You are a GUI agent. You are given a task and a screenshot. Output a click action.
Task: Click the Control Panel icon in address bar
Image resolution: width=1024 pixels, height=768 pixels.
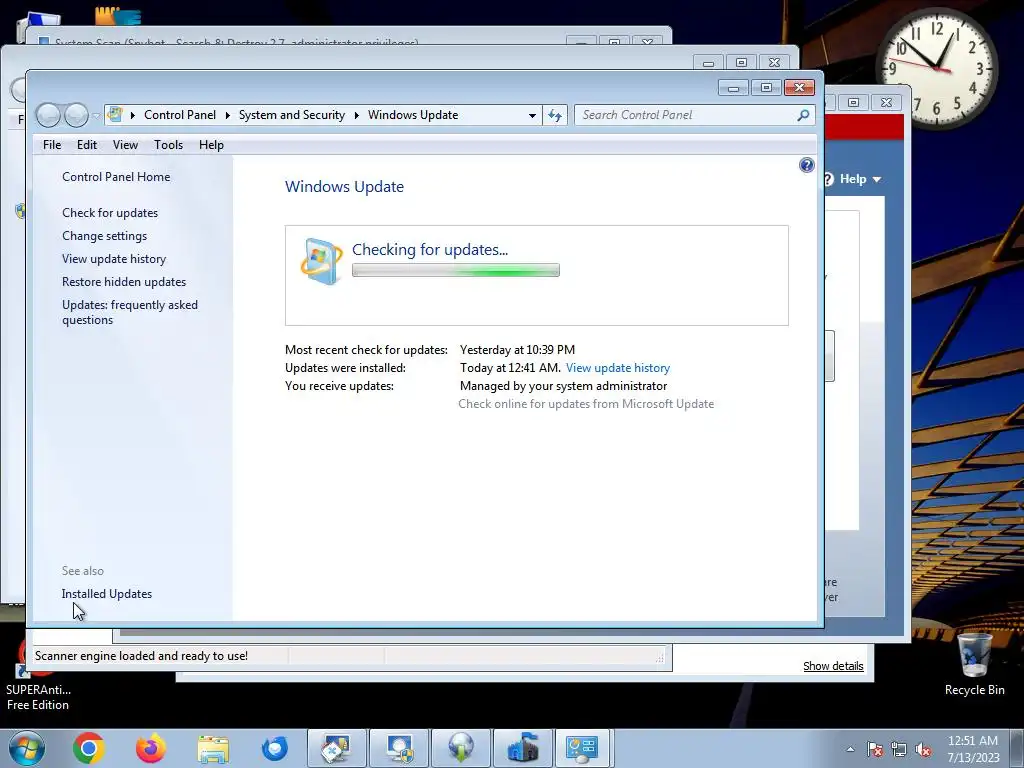[x=115, y=115]
